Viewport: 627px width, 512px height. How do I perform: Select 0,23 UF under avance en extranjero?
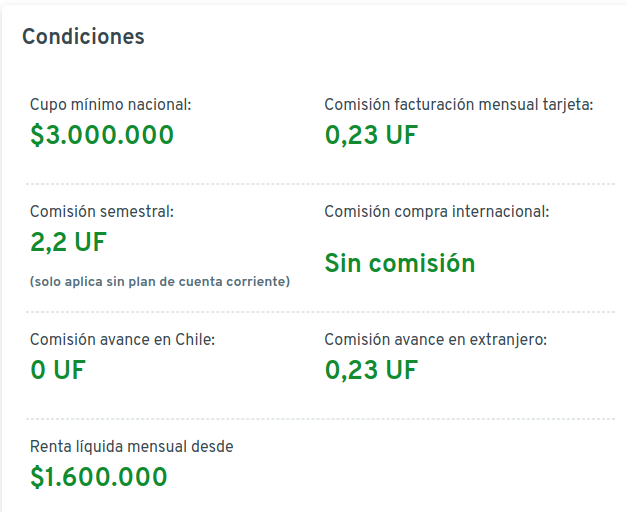(371, 370)
